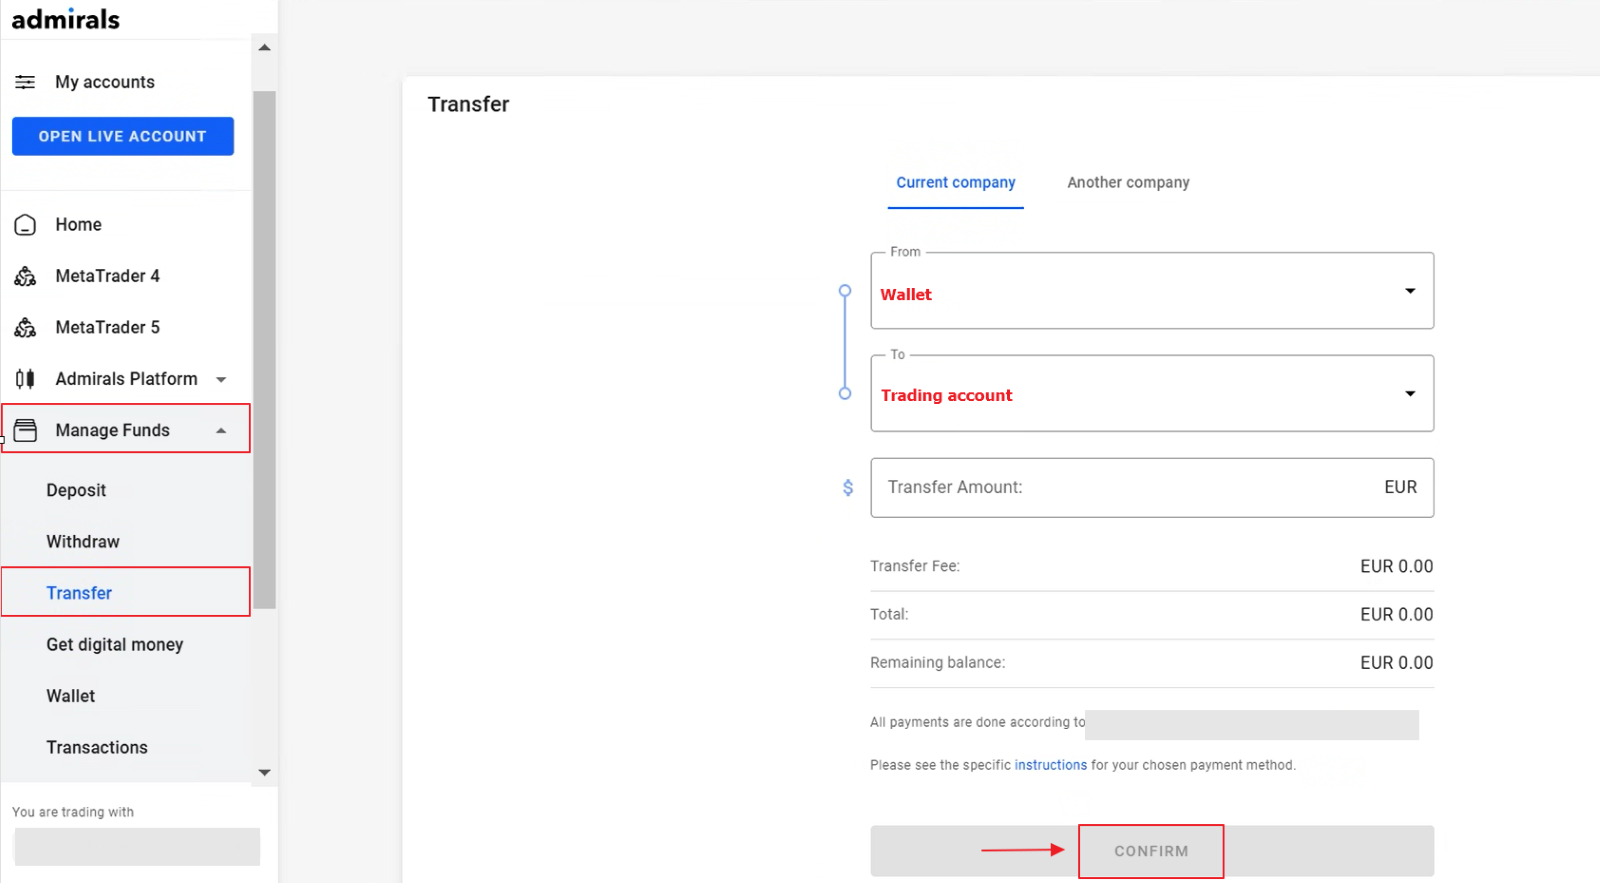Open the Deposit page

(x=76, y=490)
